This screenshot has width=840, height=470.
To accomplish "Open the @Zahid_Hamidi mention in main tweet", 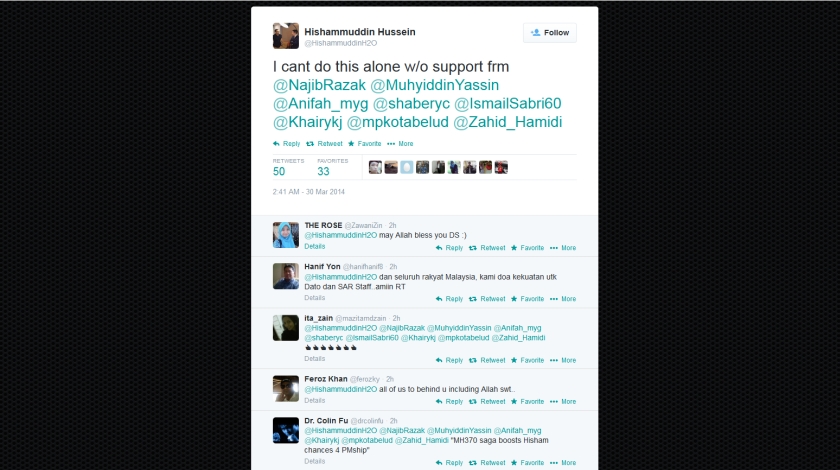I will (507, 122).
